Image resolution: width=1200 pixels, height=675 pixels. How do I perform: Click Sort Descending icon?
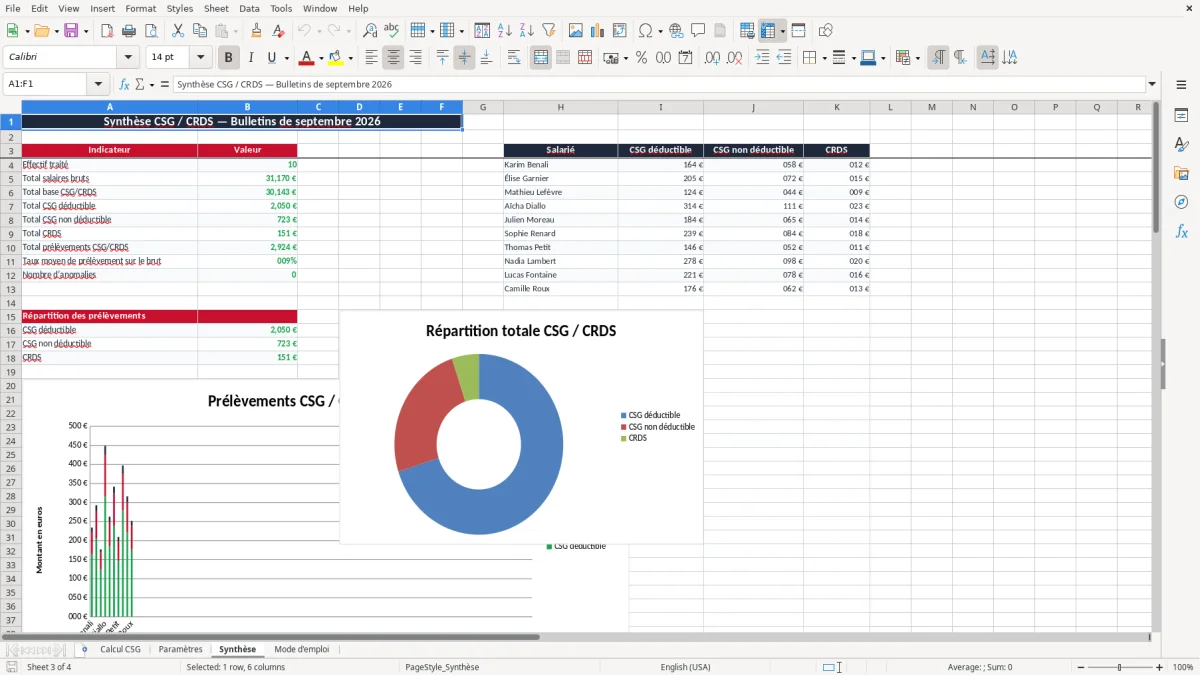527,31
